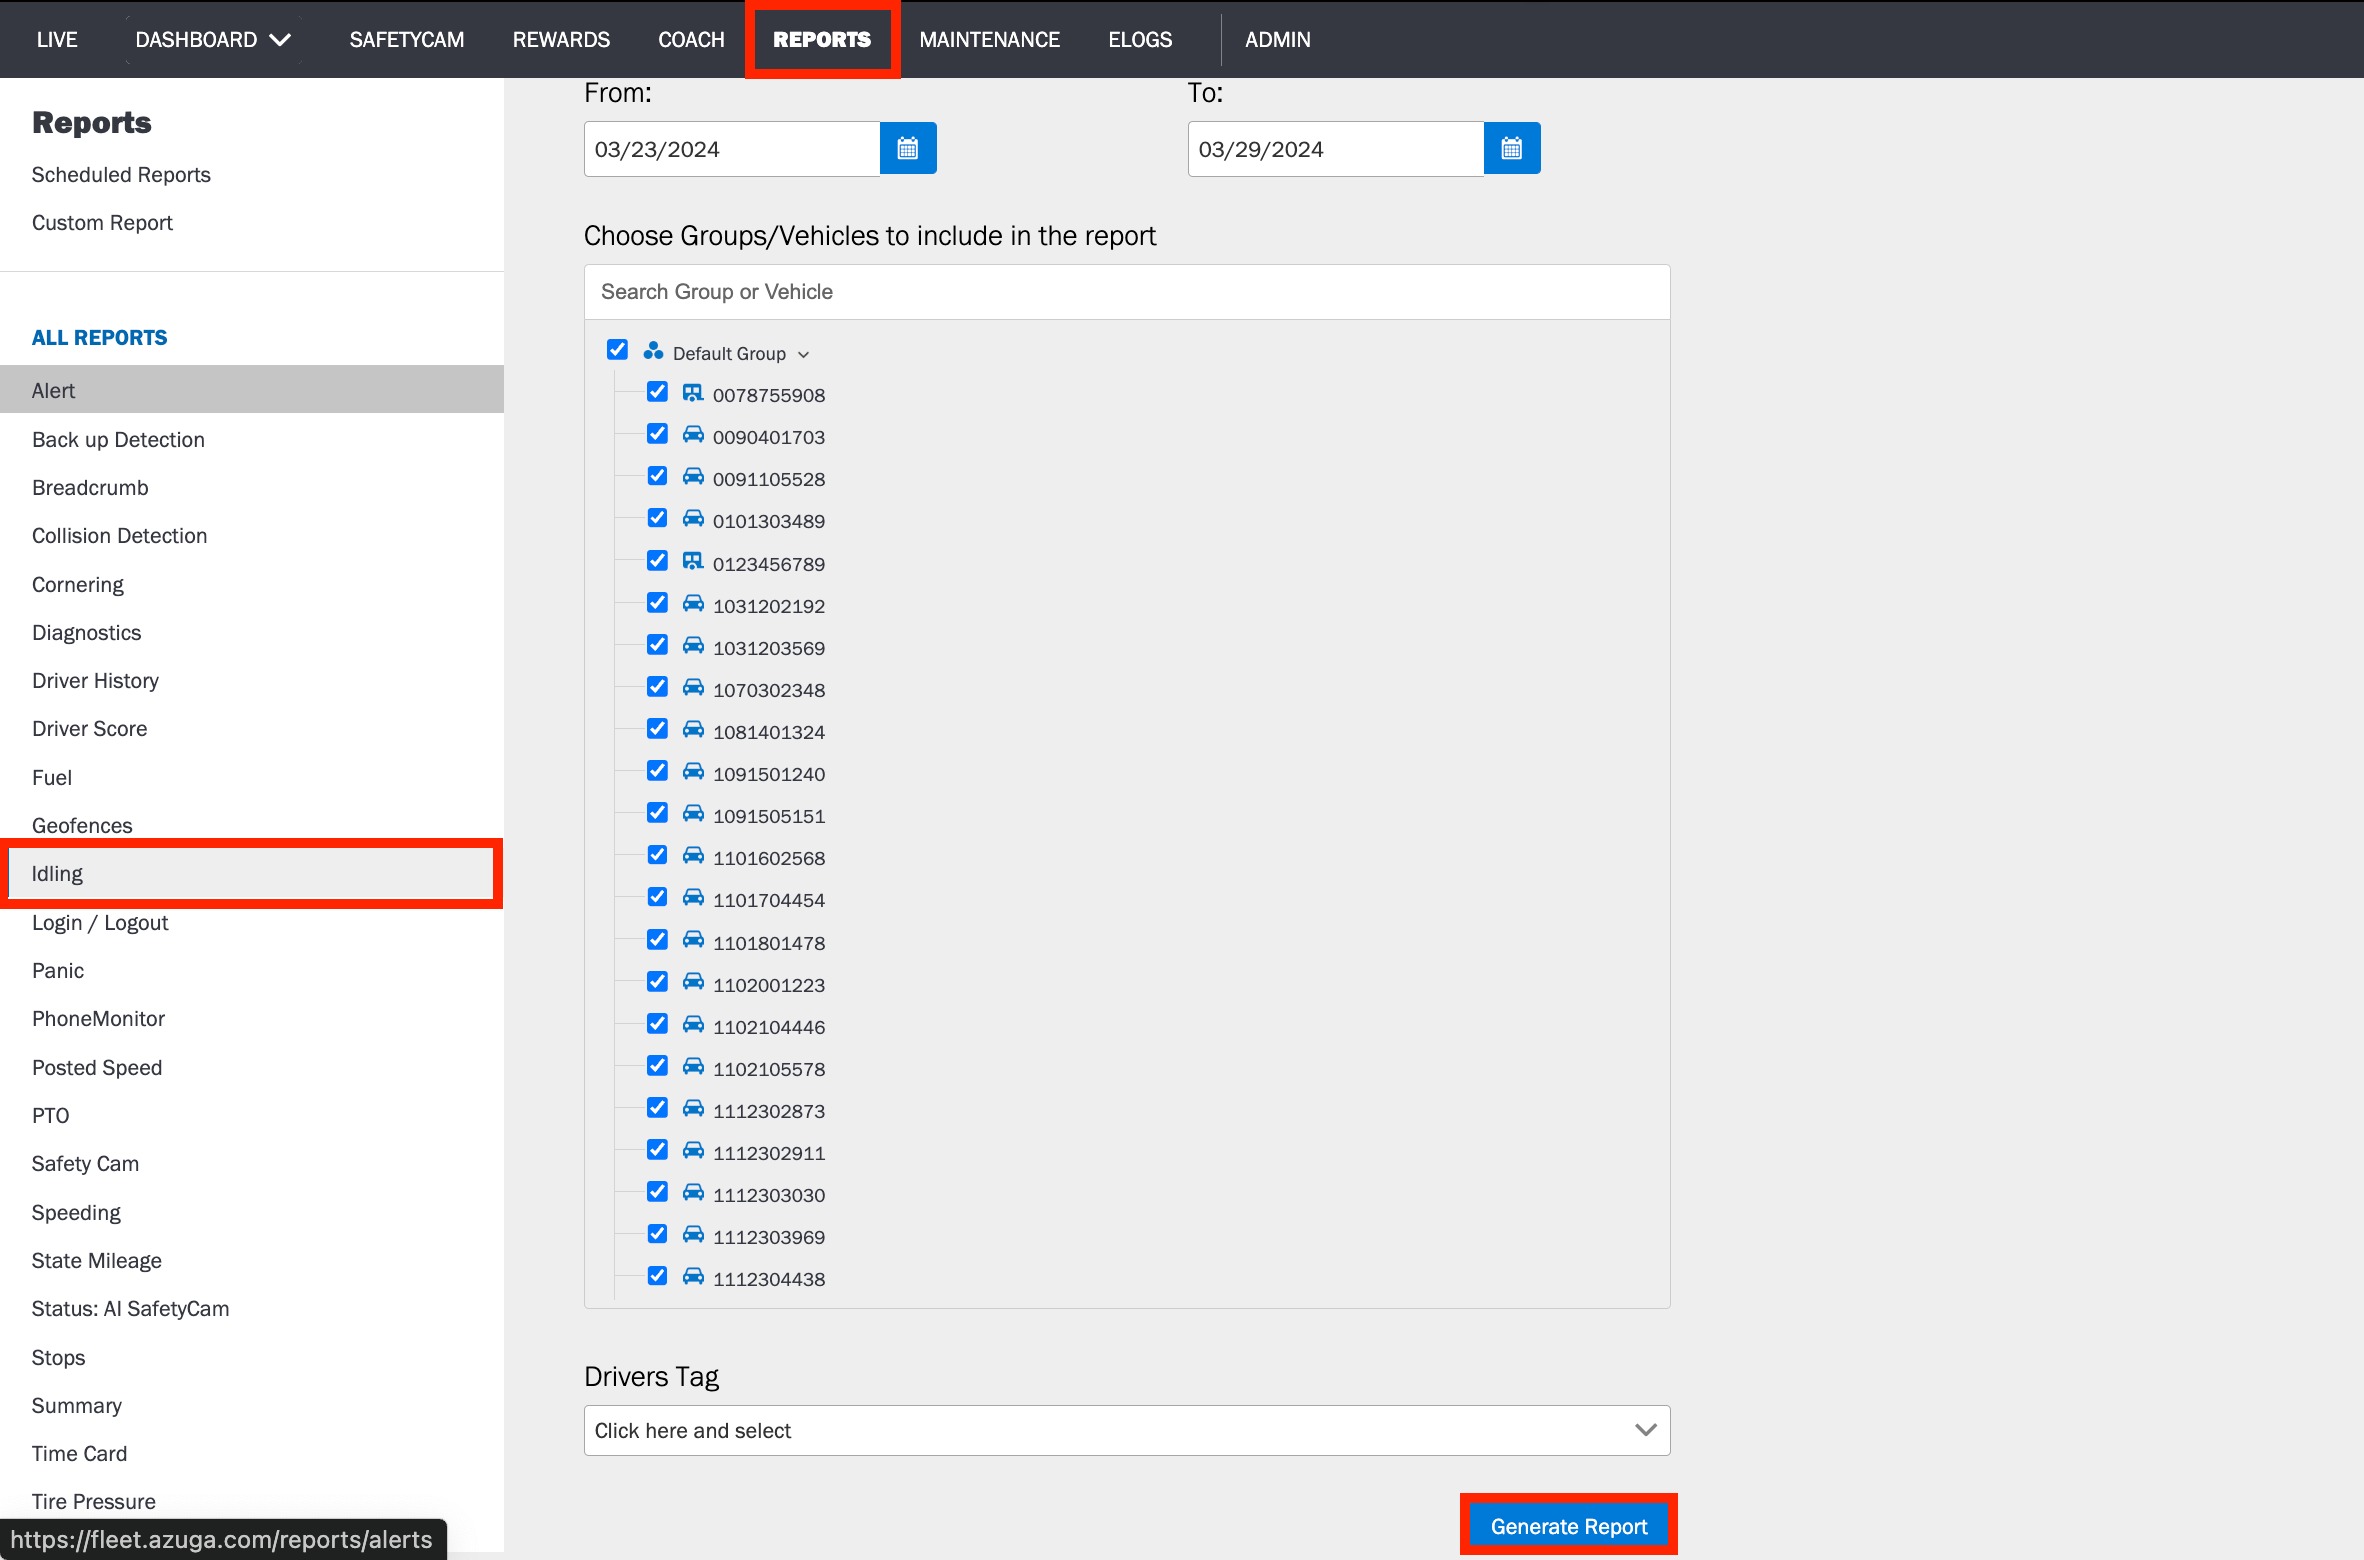This screenshot has height=1560, width=2364.
Task: Open the From date calendar picker
Action: pos(908,149)
